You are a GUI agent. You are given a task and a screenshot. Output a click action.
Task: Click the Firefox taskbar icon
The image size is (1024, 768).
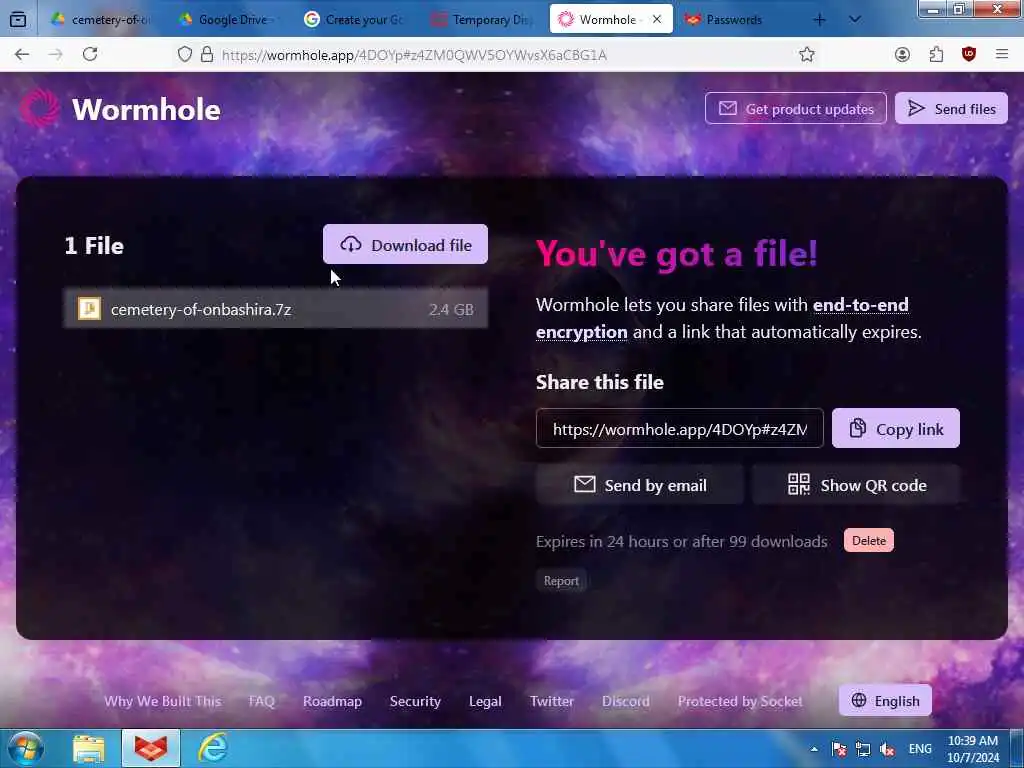coord(151,749)
